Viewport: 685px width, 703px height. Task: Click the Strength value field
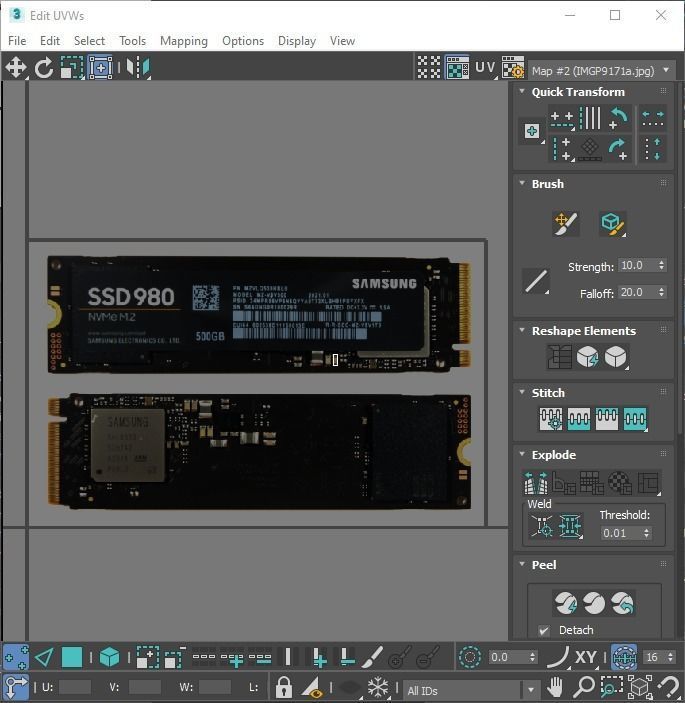click(637, 265)
